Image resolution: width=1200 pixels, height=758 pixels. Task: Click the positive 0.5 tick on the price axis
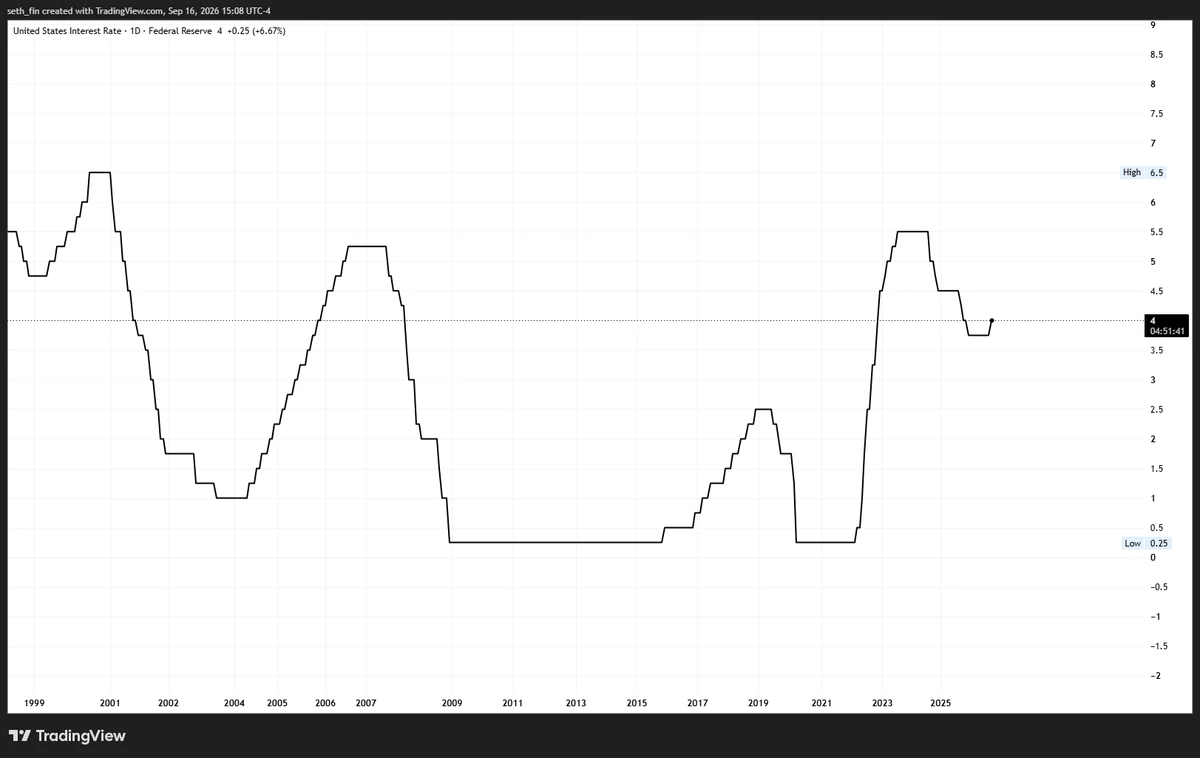[1156, 527]
